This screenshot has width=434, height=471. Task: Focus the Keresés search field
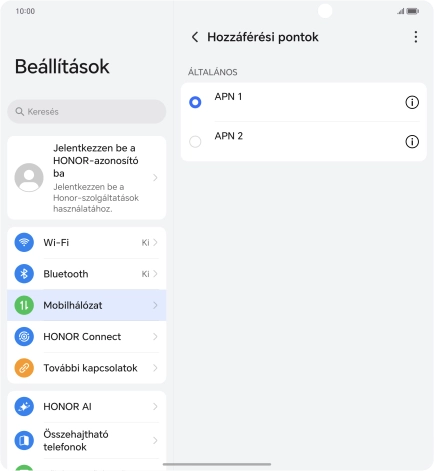(x=87, y=112)
